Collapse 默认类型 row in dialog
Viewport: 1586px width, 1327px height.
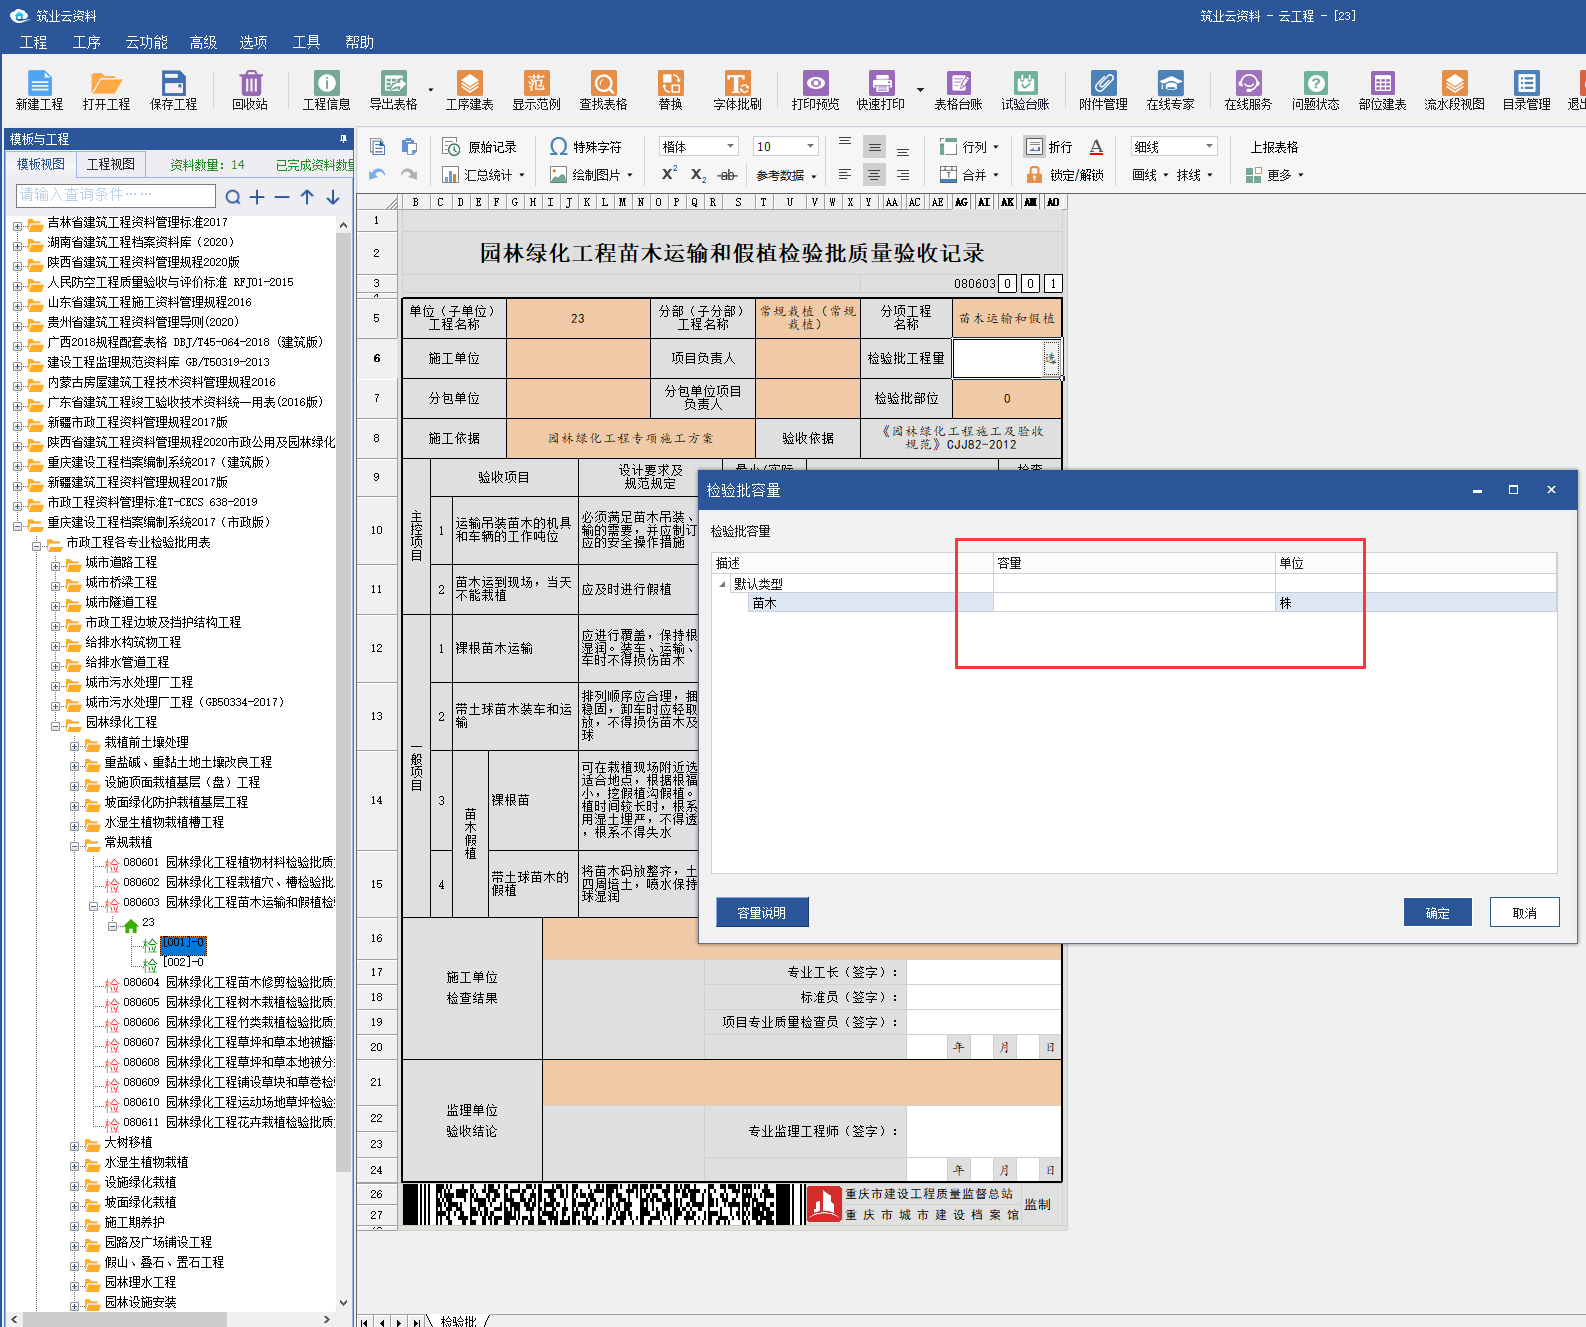click(x=723, y=584)
